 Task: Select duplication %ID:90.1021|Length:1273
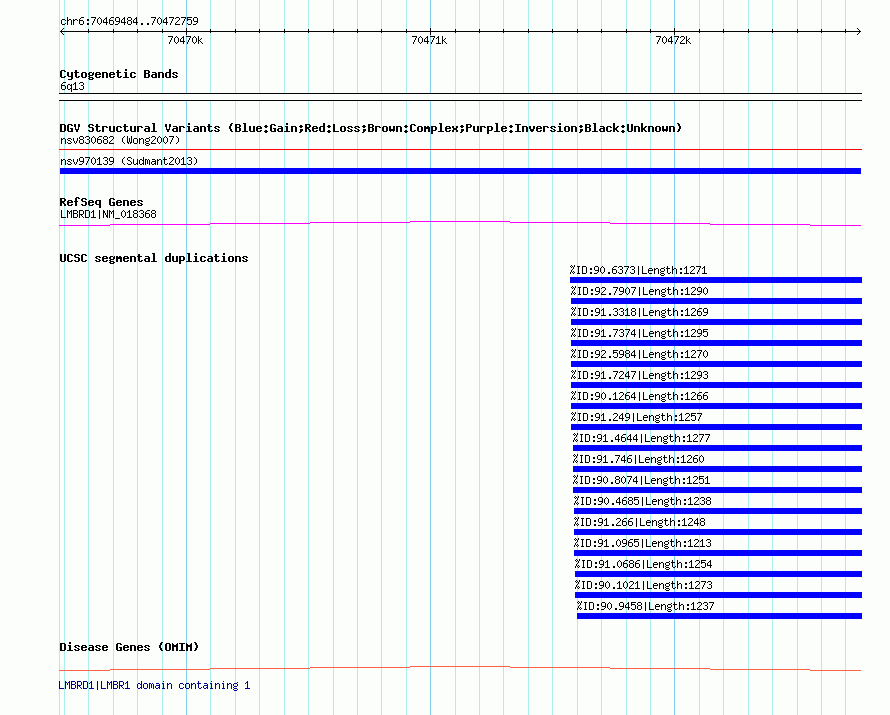(644, 585)
